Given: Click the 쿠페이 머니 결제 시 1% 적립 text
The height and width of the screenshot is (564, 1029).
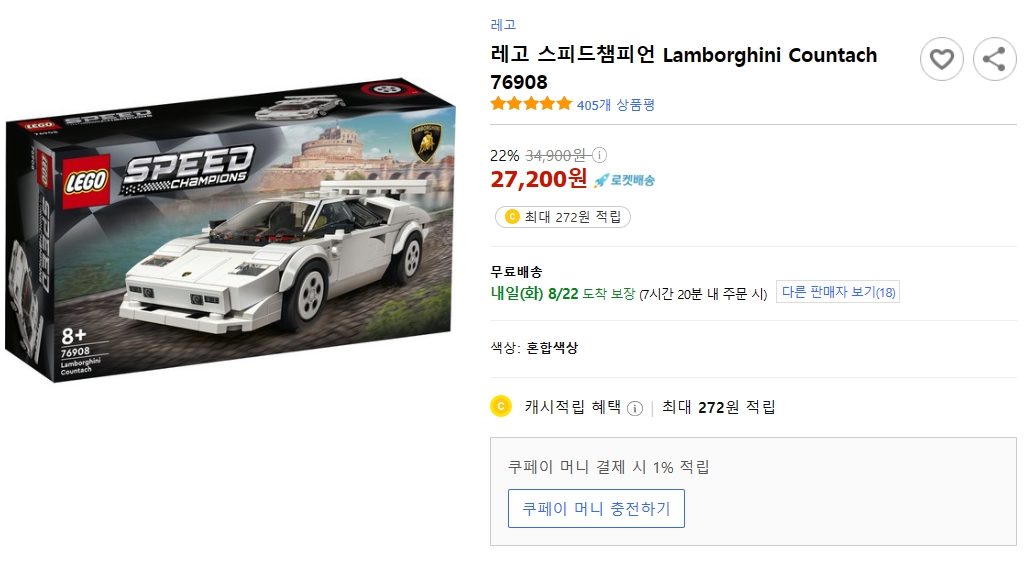Looking at the screenshot, I should (608, 467).
